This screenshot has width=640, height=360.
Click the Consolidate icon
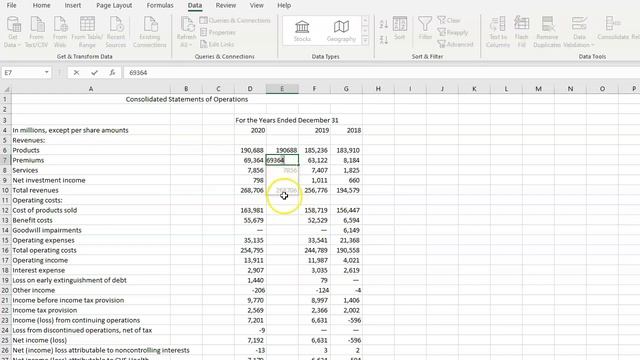[x=613, y=29]
